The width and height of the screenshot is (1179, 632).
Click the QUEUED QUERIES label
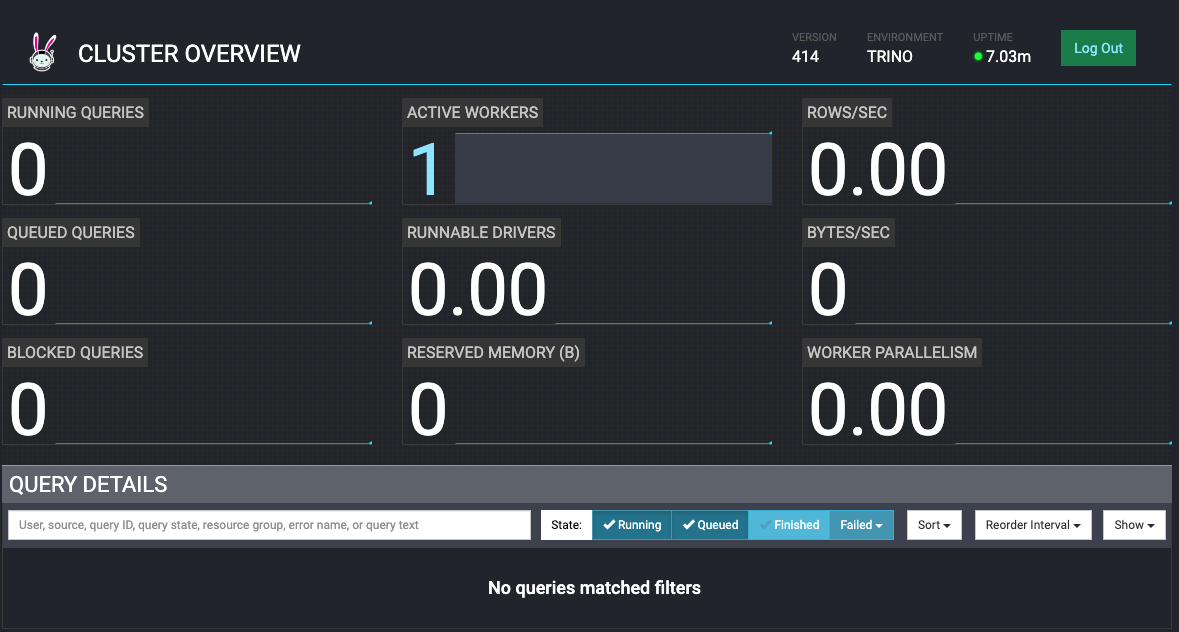point(71,232)
